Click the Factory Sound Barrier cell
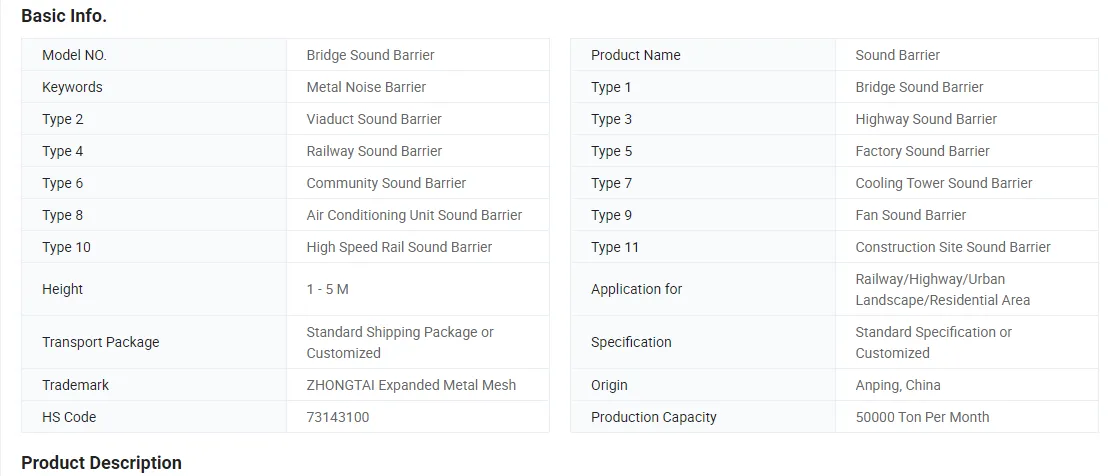 922,151
